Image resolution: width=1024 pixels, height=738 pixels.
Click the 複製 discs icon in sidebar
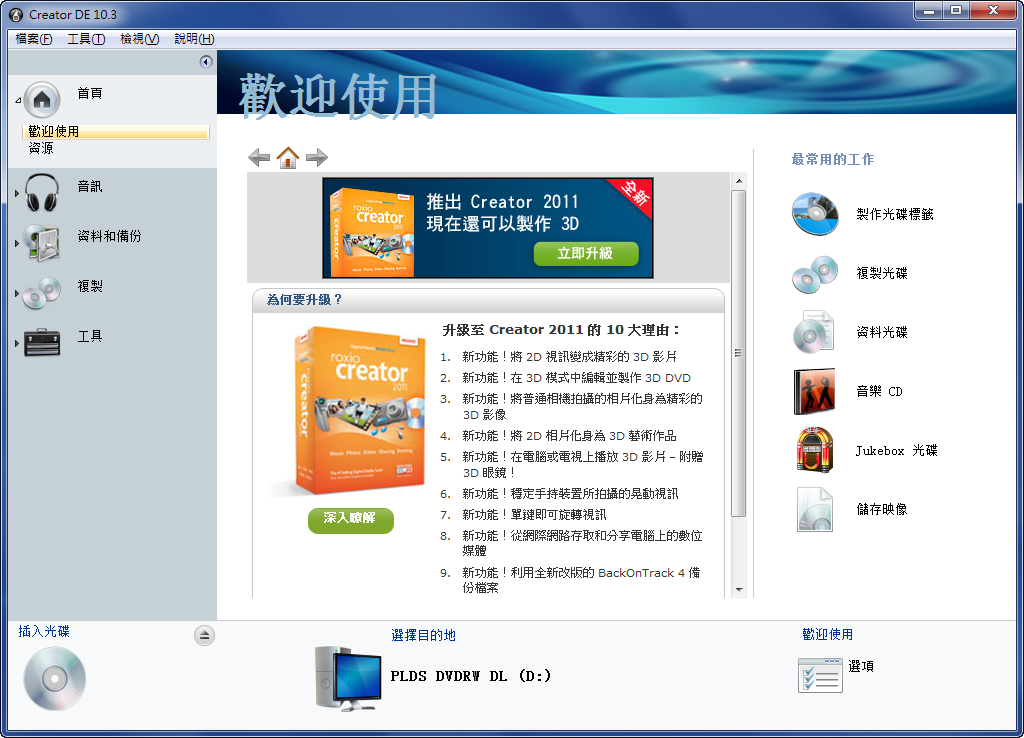pos(42,293)
